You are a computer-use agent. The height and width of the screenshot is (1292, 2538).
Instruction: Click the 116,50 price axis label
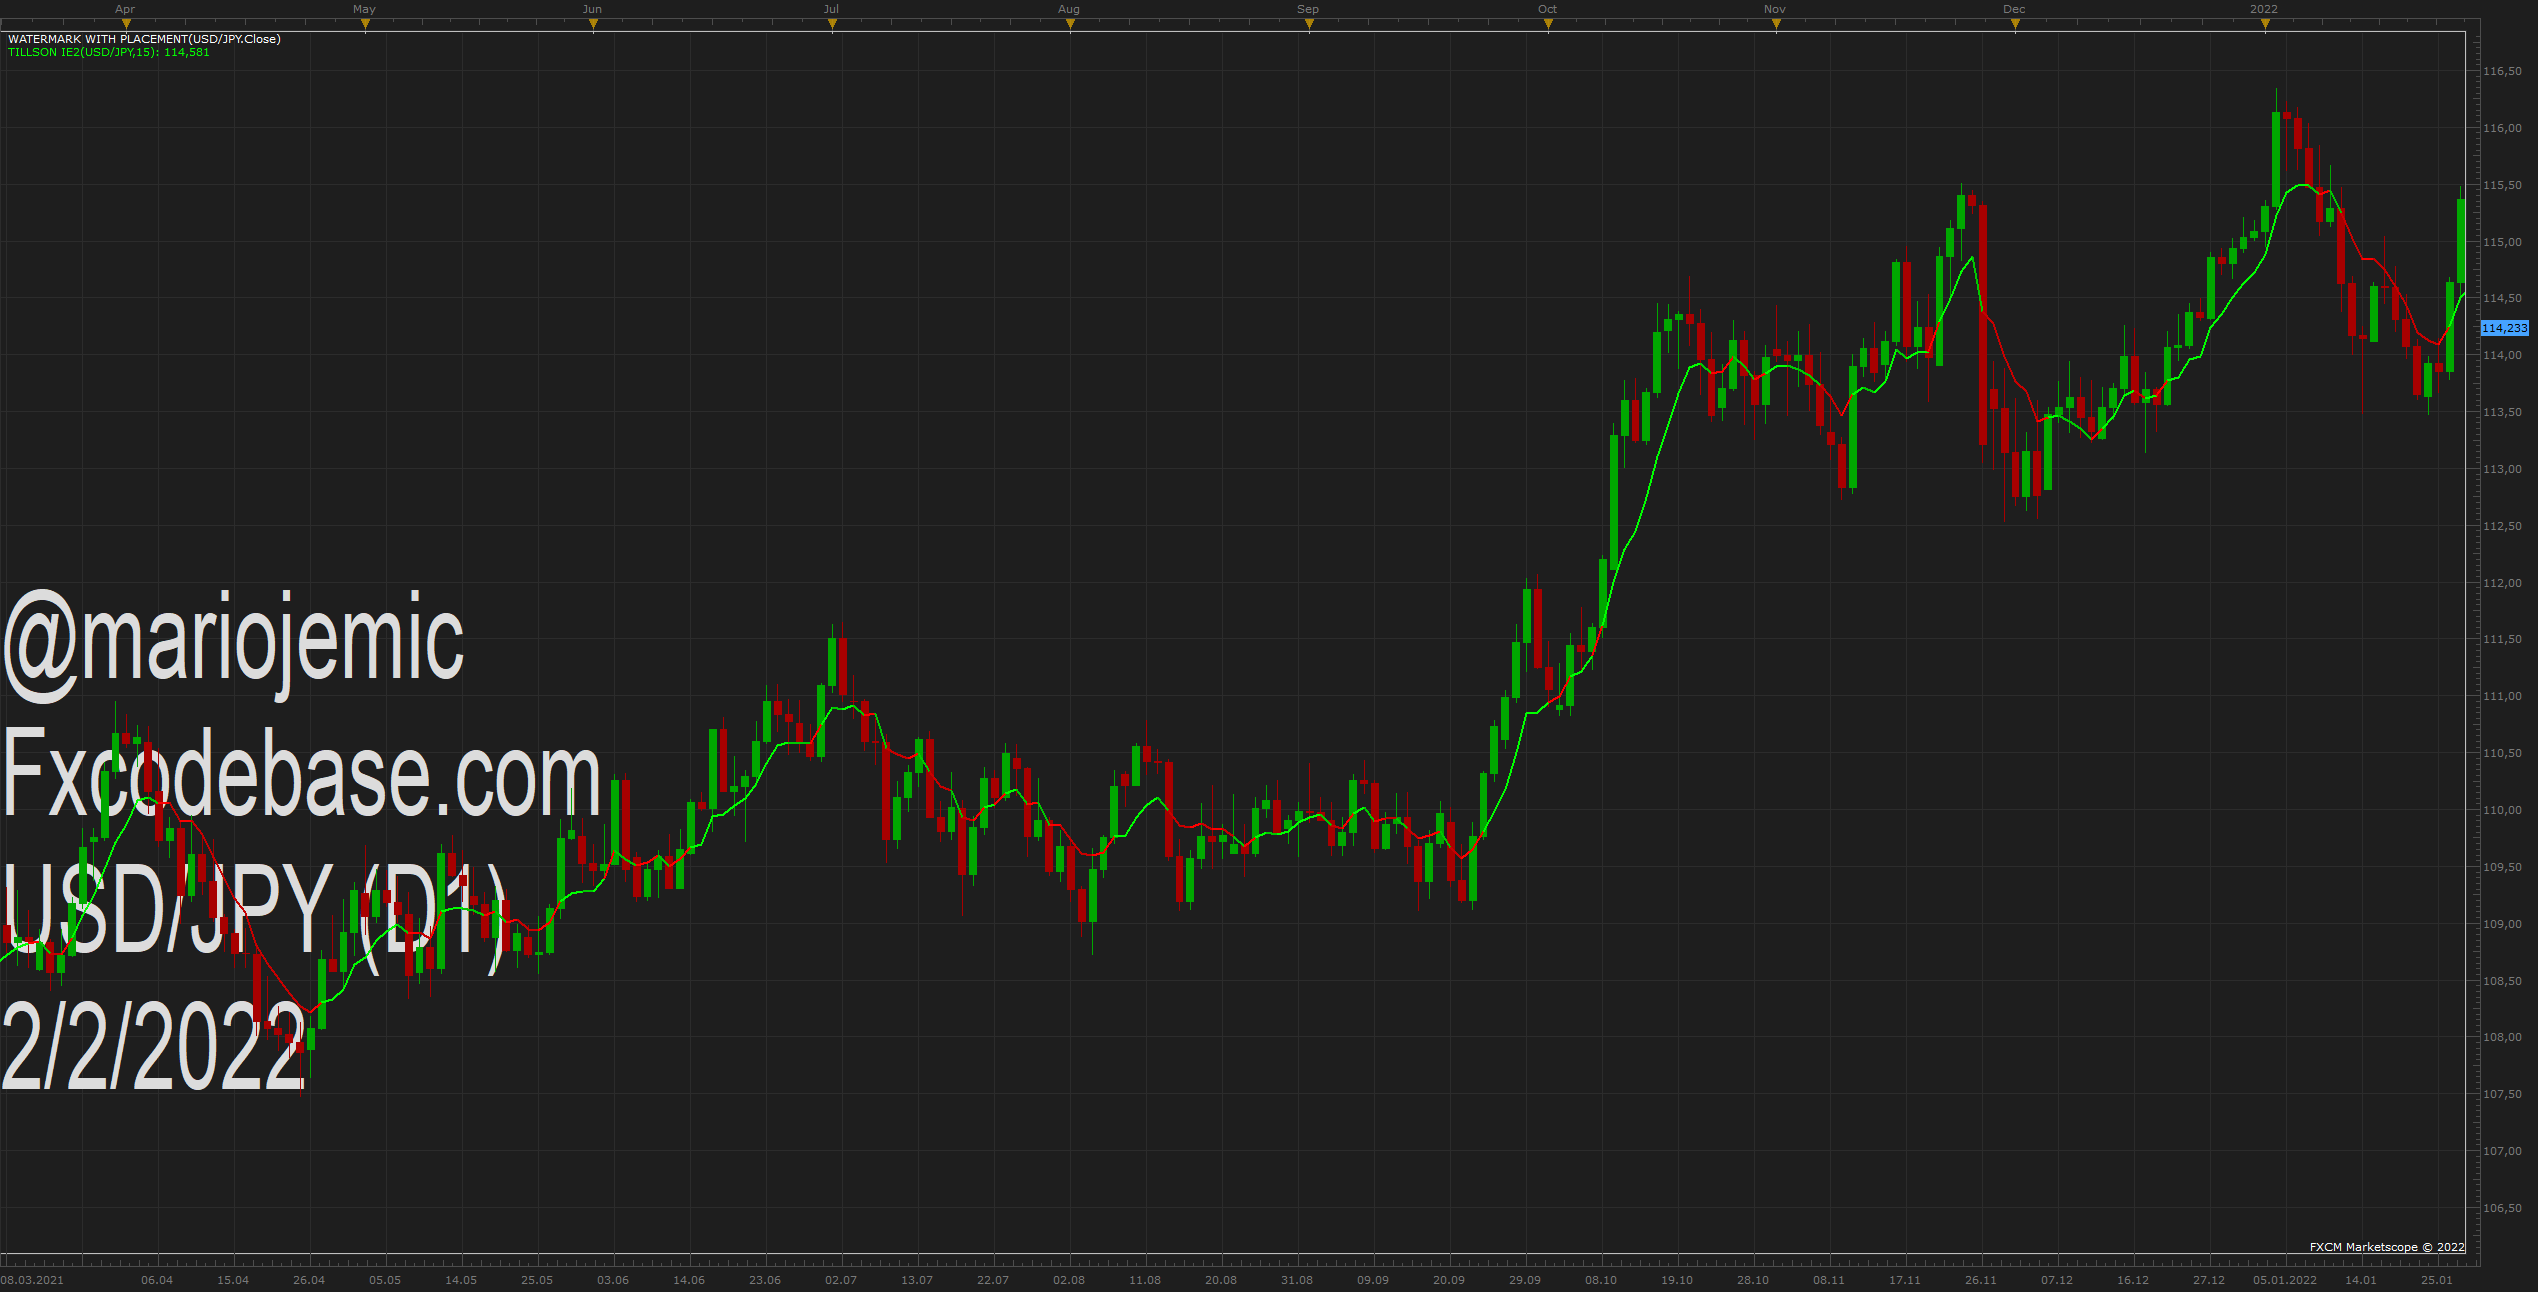(2502, 72)
